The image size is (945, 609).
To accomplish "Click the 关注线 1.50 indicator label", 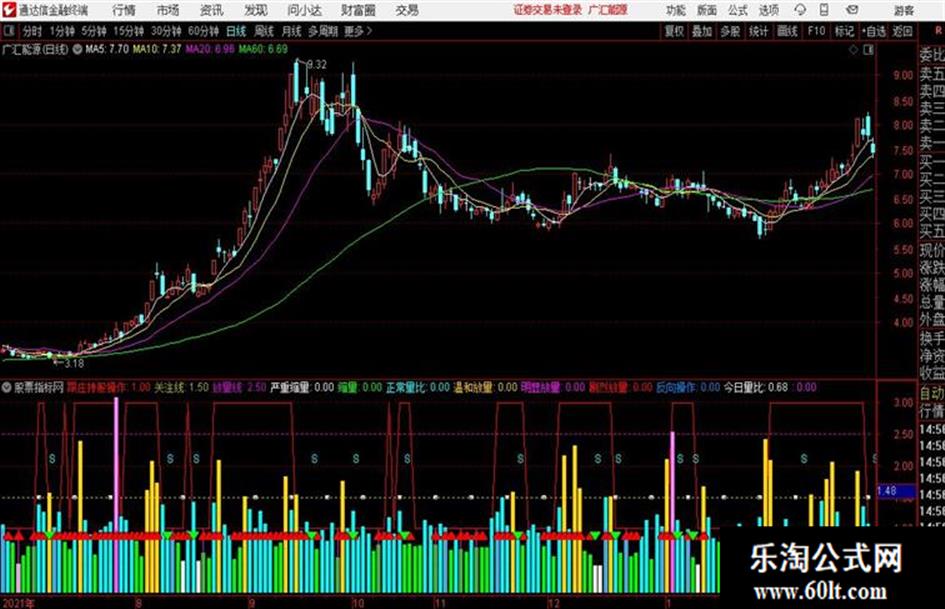I will coord(181,387).
